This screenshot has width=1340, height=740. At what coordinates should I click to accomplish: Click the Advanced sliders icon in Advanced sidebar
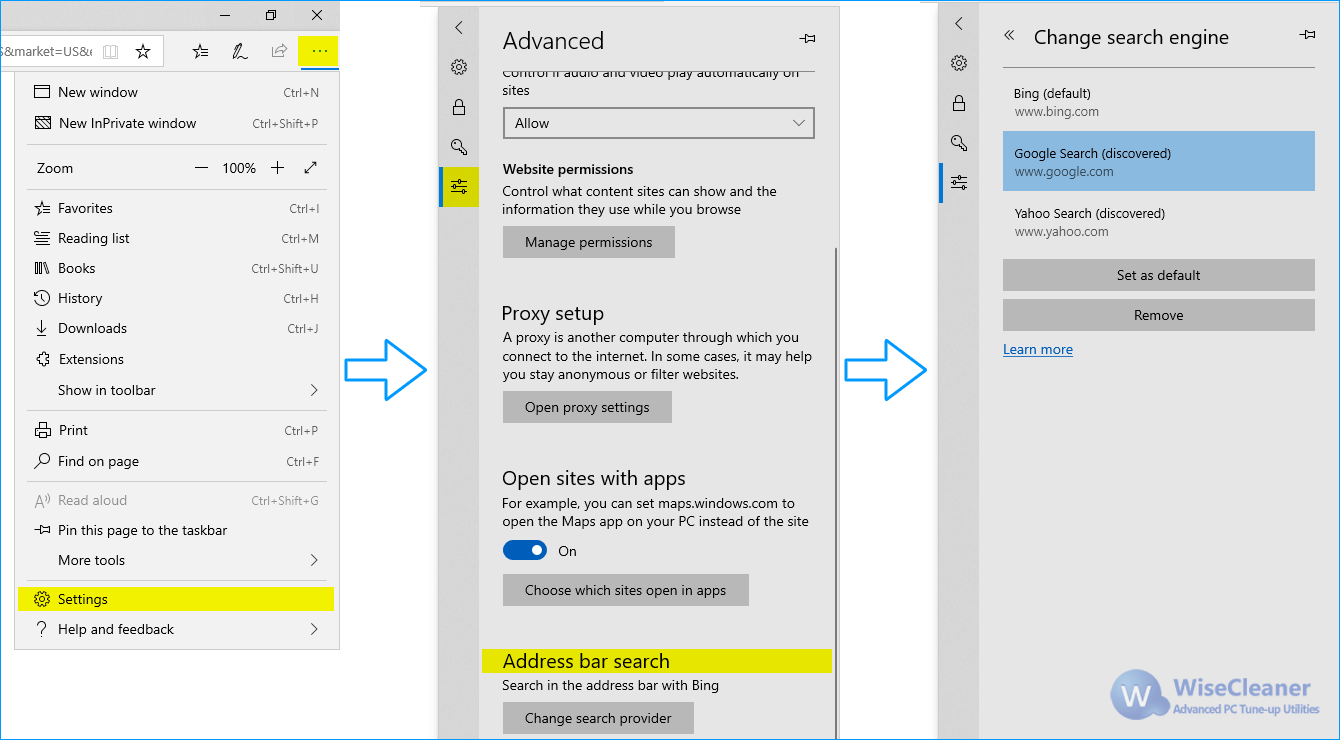click(459, 187)
